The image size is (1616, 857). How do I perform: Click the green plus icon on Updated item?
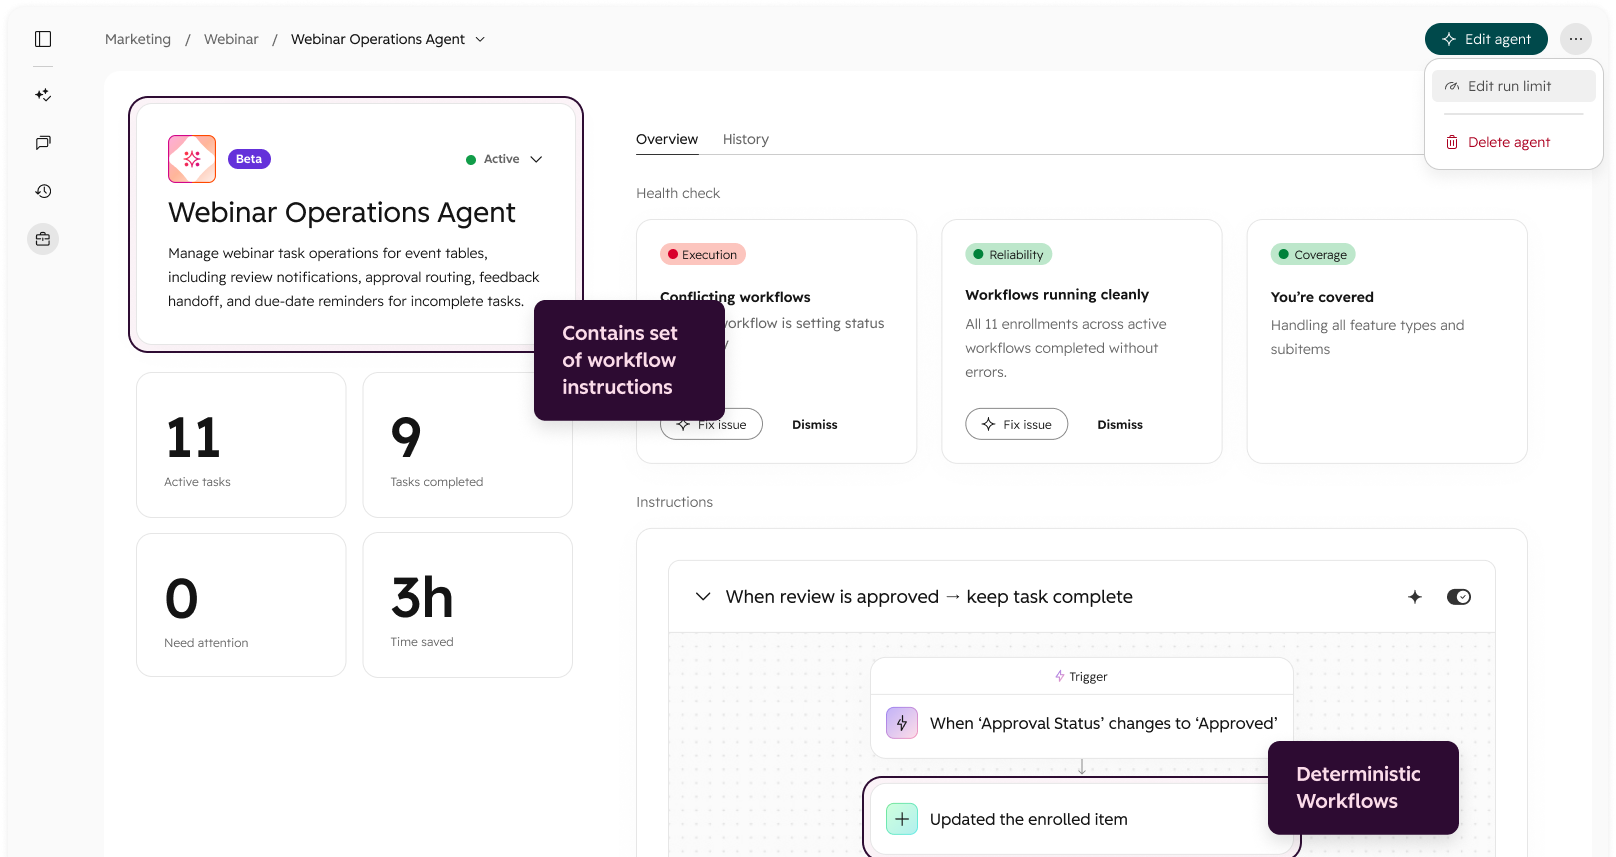(x=902, y=819)
